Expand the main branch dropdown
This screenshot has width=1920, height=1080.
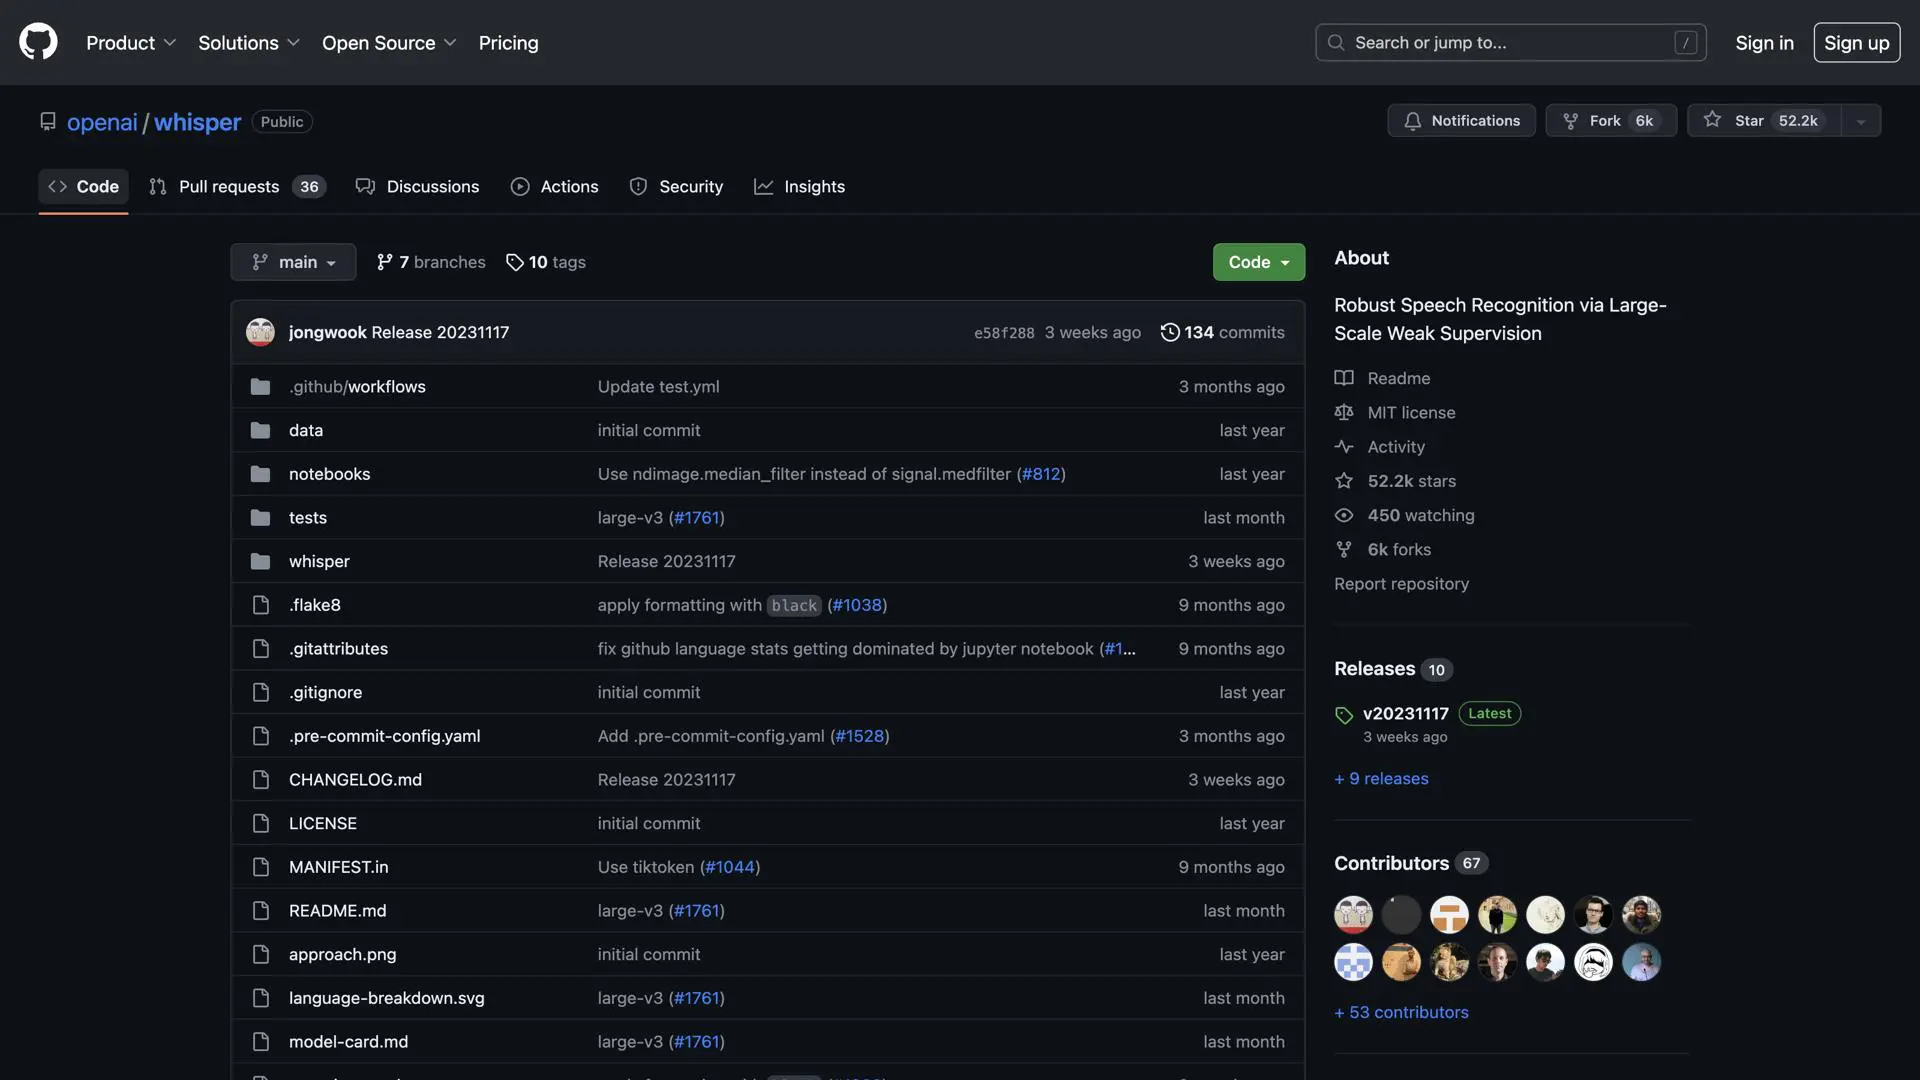[x=293, y=262]
